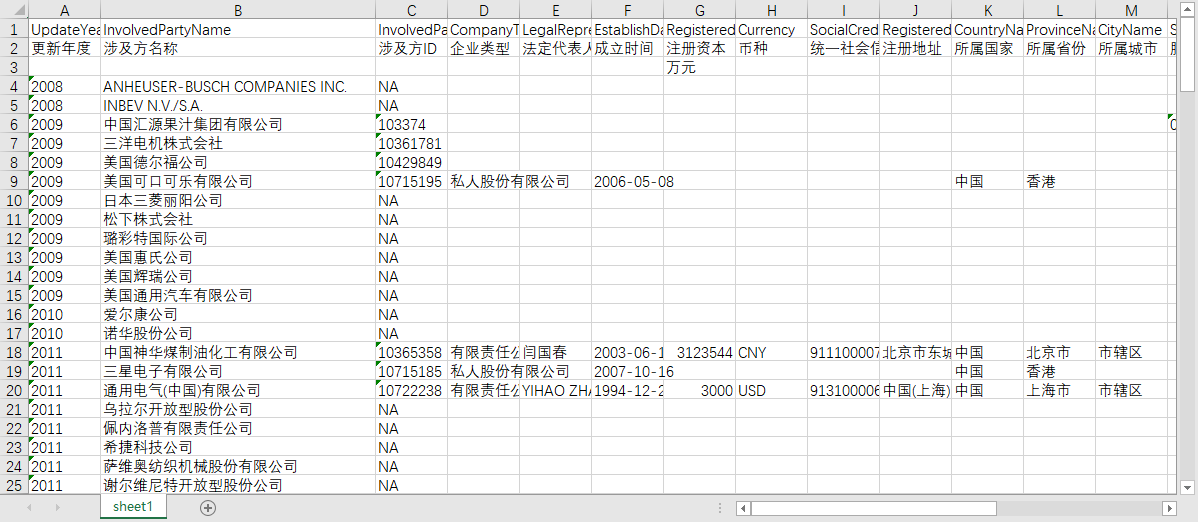Click cell 日本三菱丽阳公司

click(x=238, y=200)
